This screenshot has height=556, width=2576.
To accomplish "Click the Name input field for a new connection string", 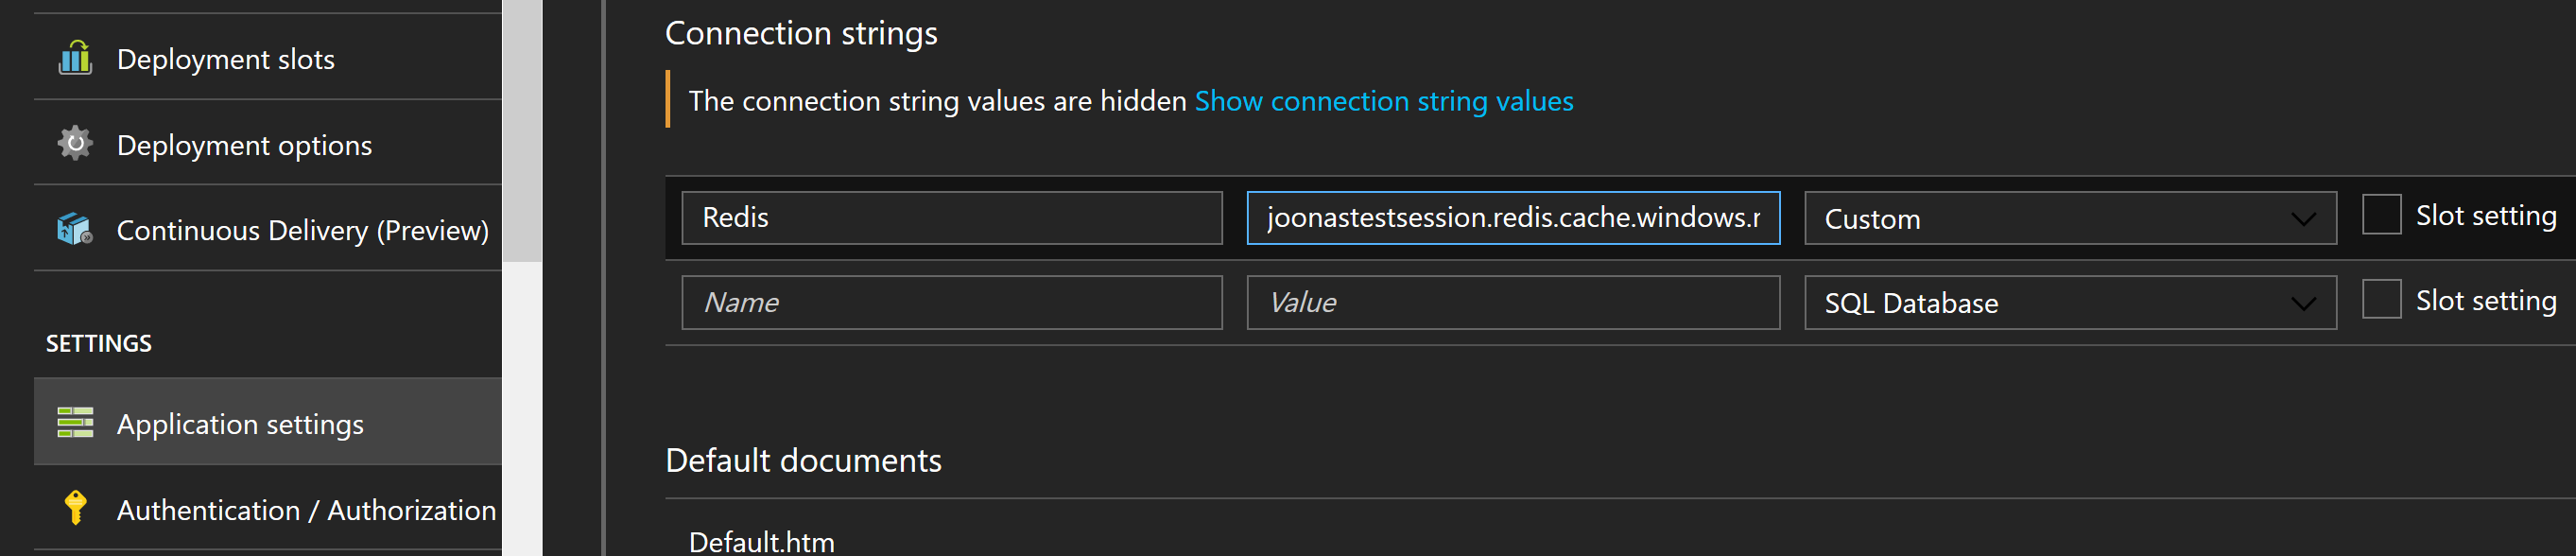I will point(950,302).
